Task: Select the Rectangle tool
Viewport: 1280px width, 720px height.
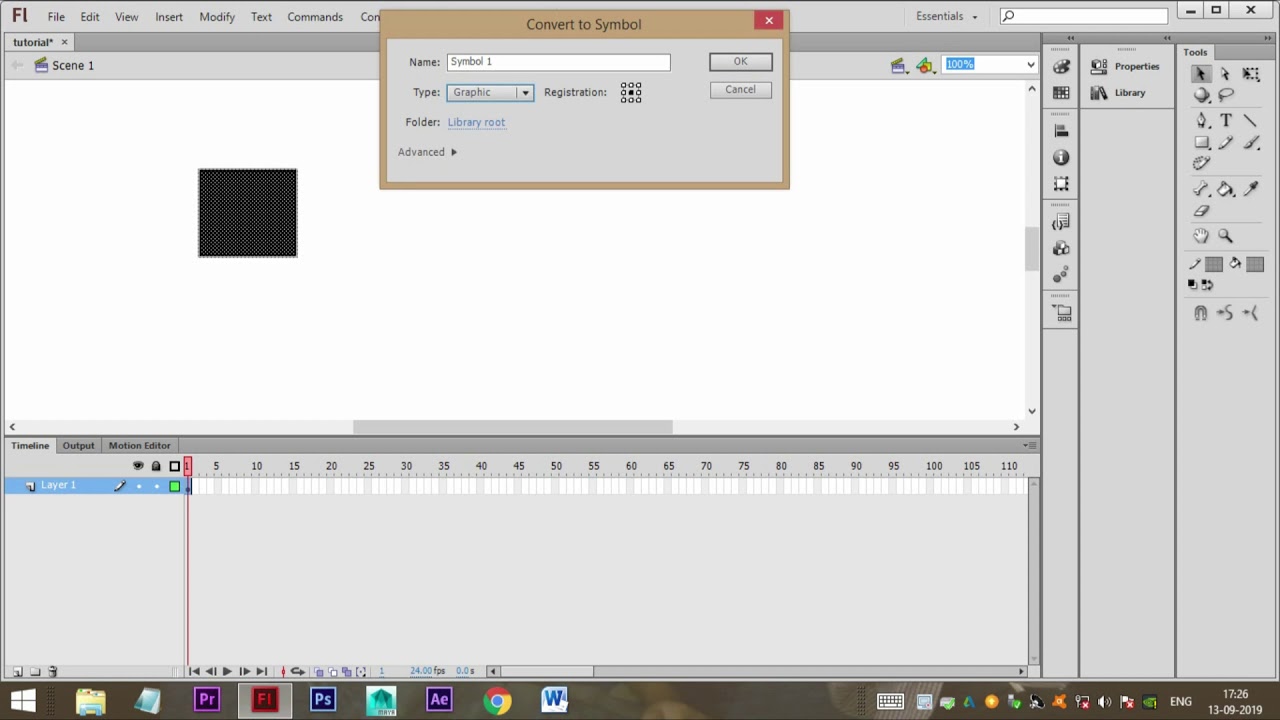Action: click(x=1202, y=142)
